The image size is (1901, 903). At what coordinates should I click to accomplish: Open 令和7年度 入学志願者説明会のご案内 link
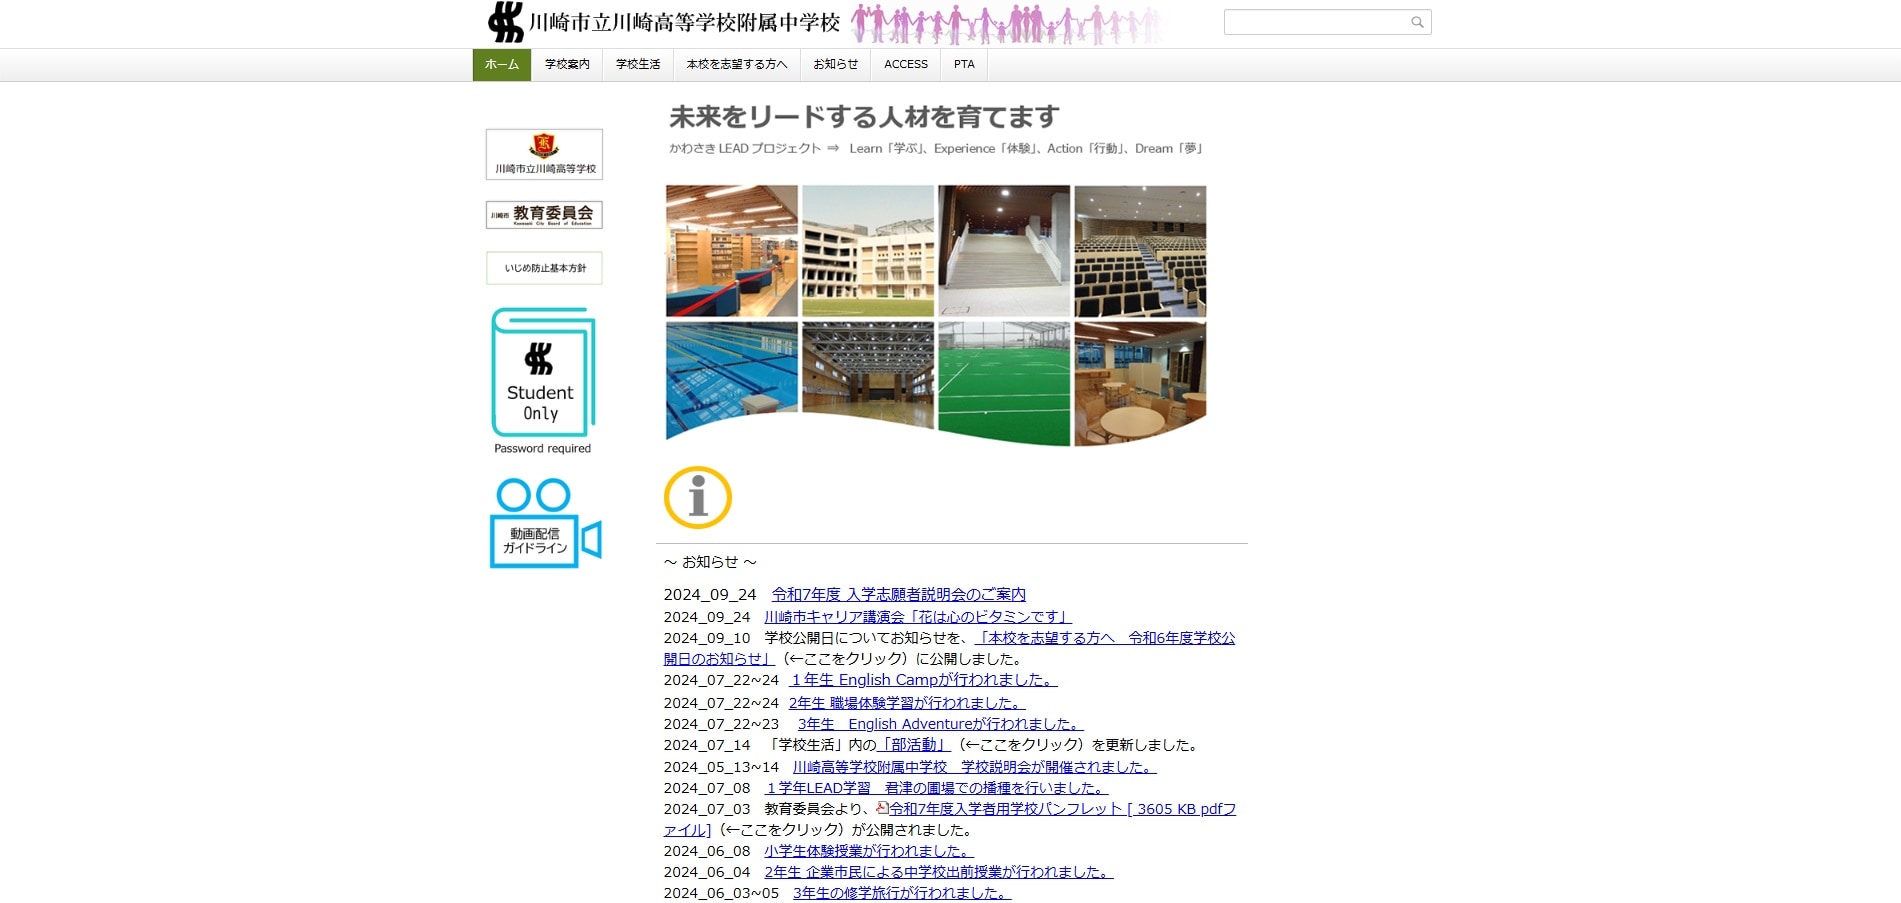click(898, 594)
